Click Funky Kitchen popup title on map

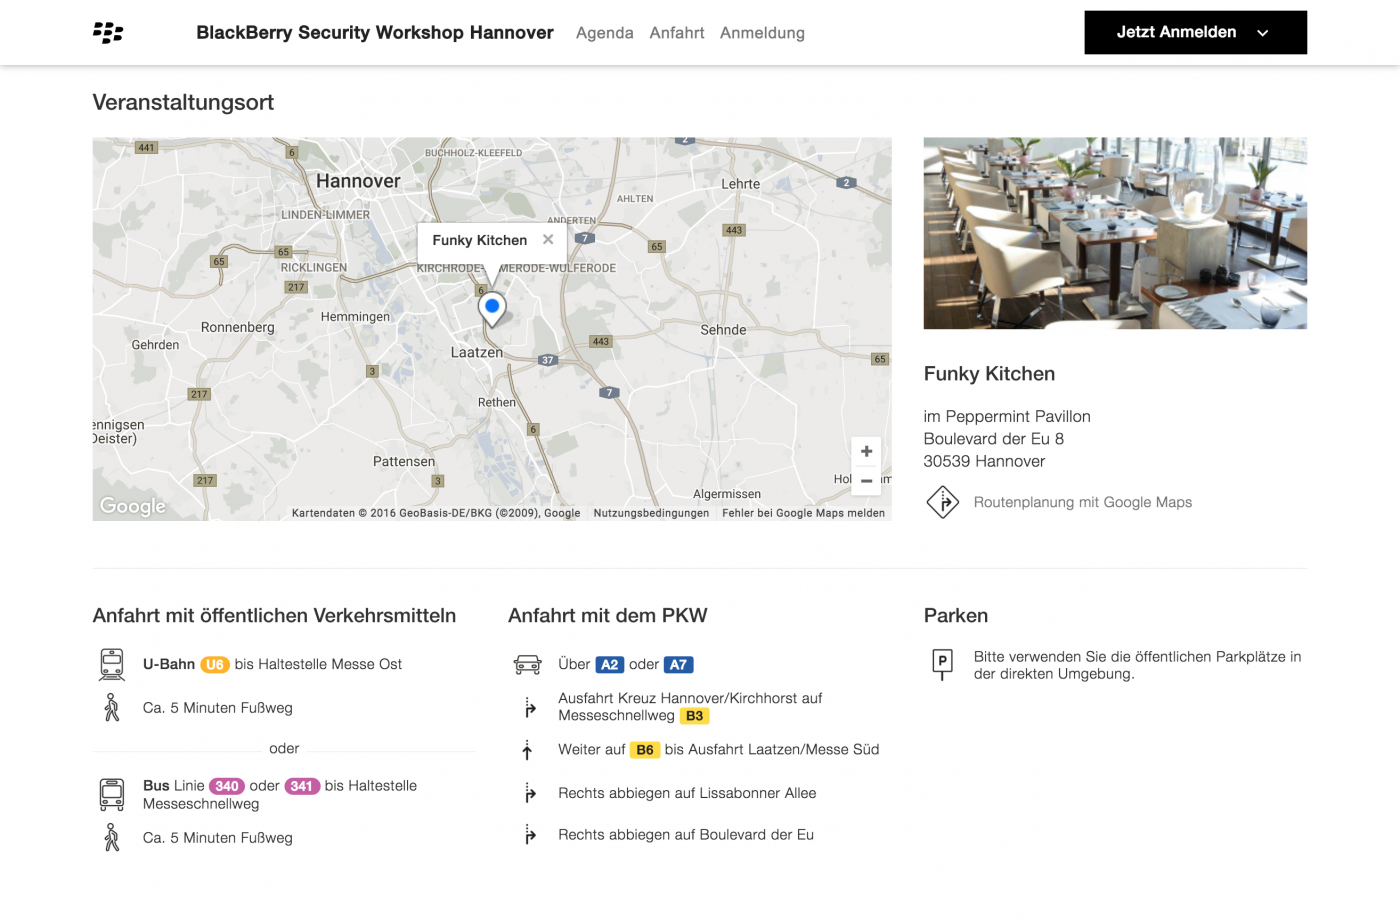click(x=479, y=240)
